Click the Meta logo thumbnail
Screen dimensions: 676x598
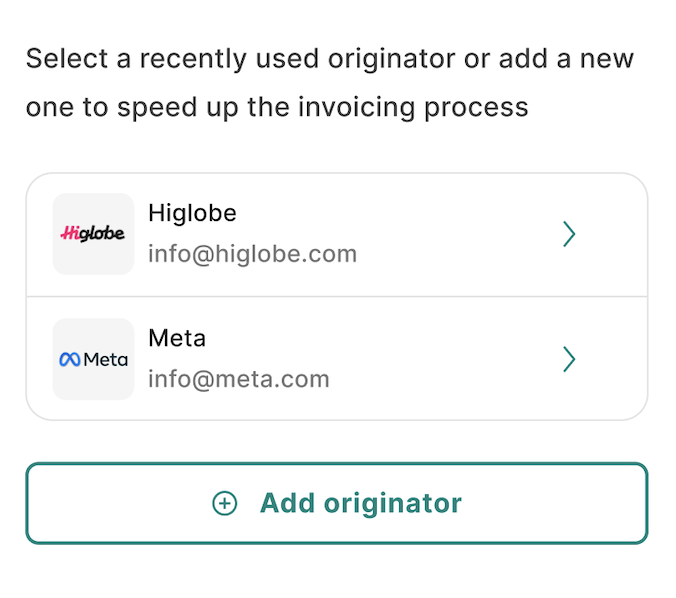click(93, 359)
